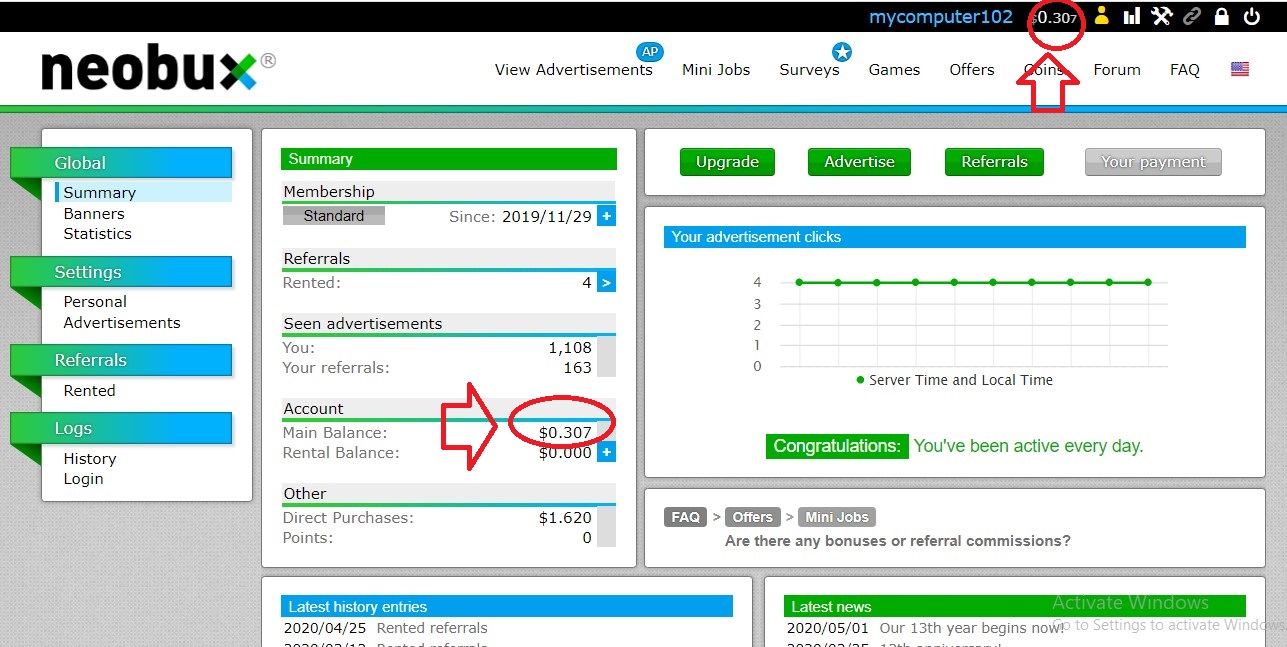Click the Mini Jobs breadcrumb tag
Viewport: 1287px width, 647px height.
837,517
